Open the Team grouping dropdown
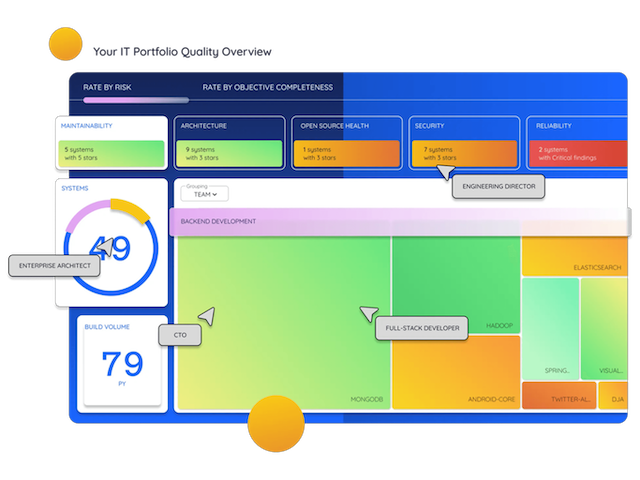640x480 pixels. click(204, 194)
